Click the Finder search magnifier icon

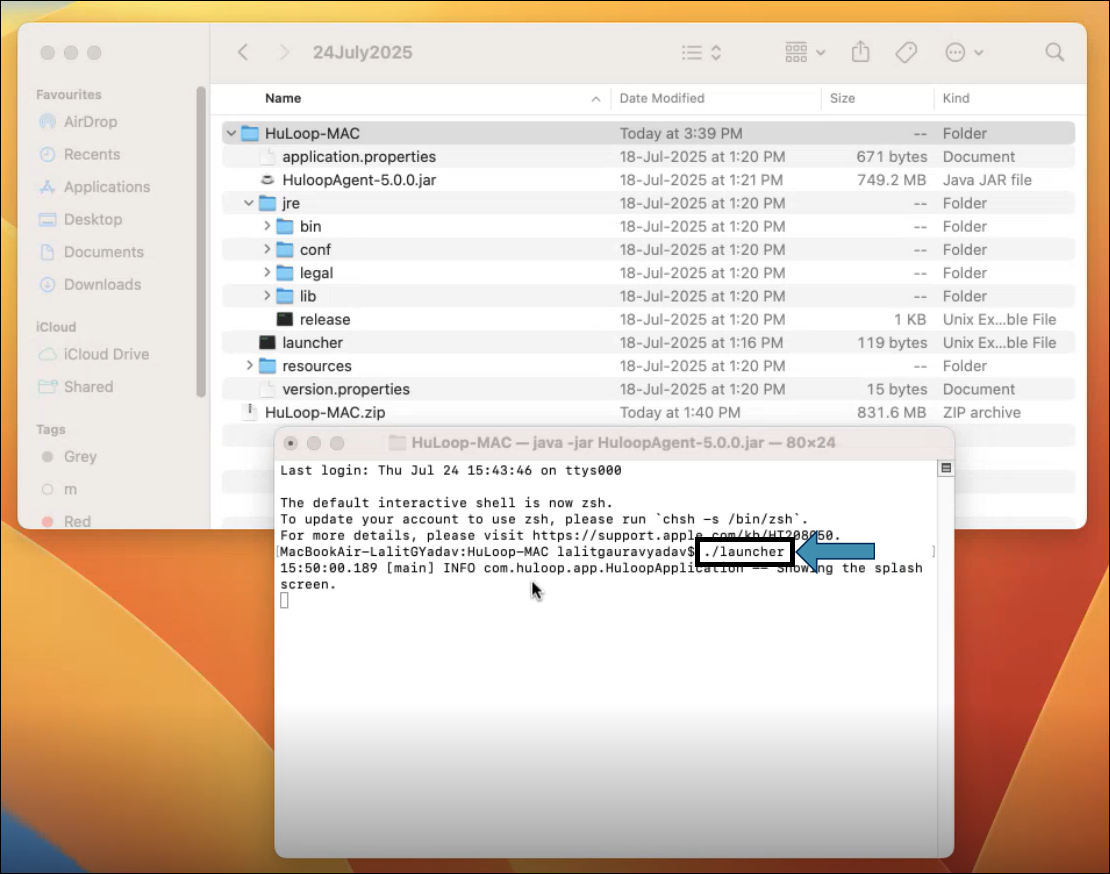[x=1054, y=52]
